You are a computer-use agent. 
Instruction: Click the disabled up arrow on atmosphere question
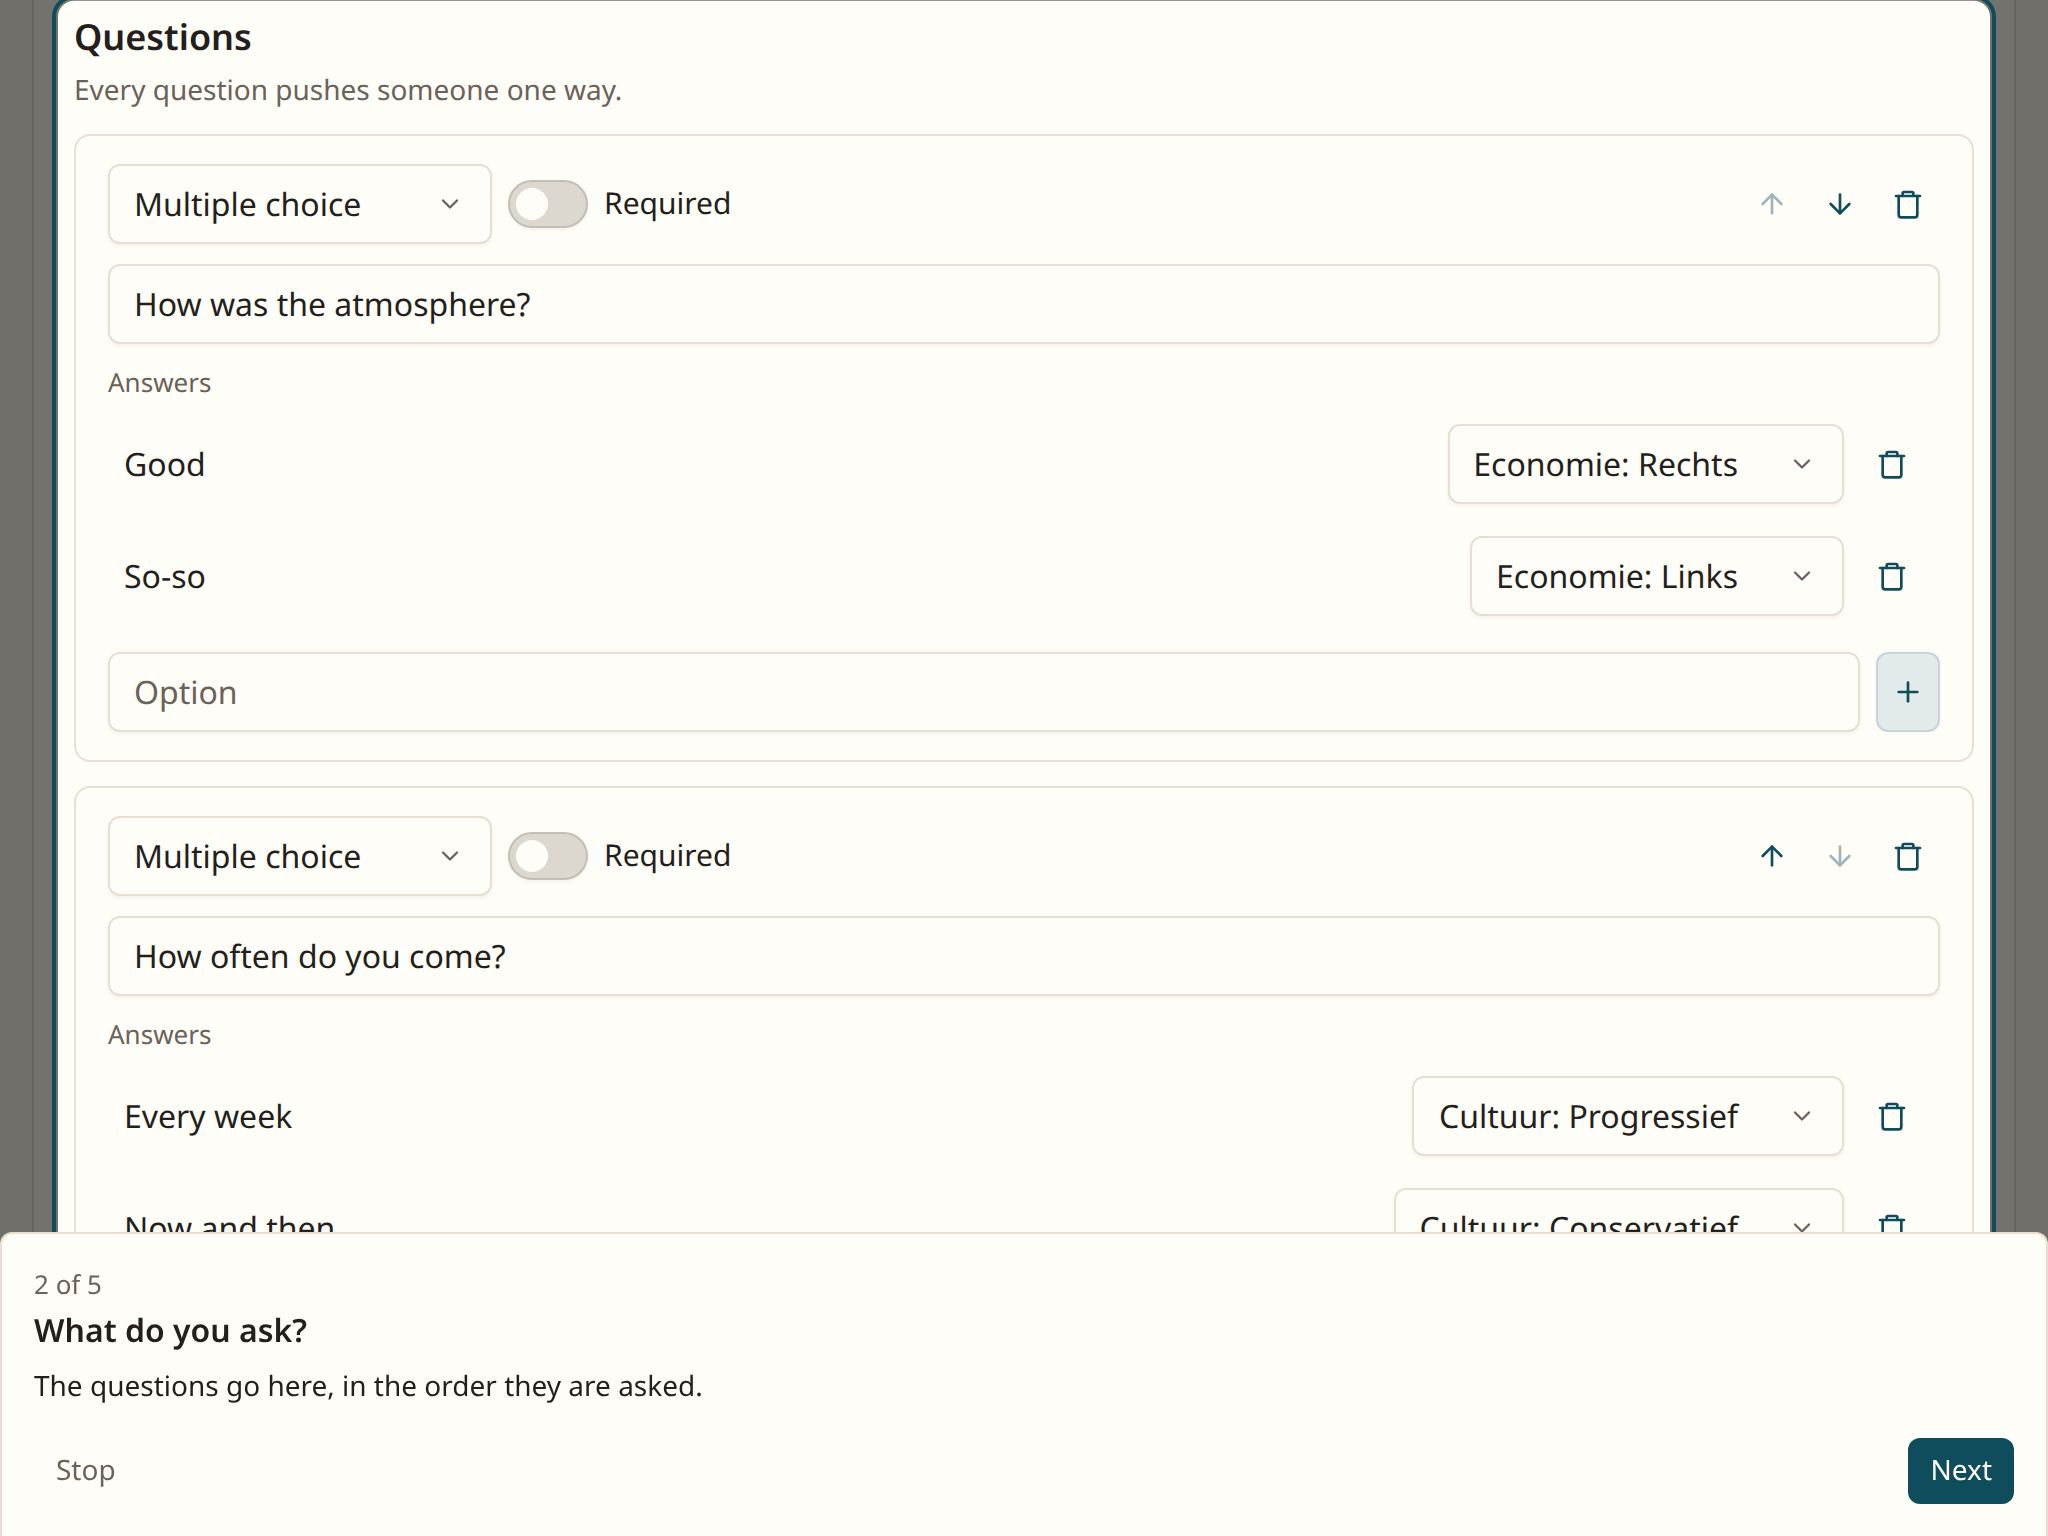1771,204
